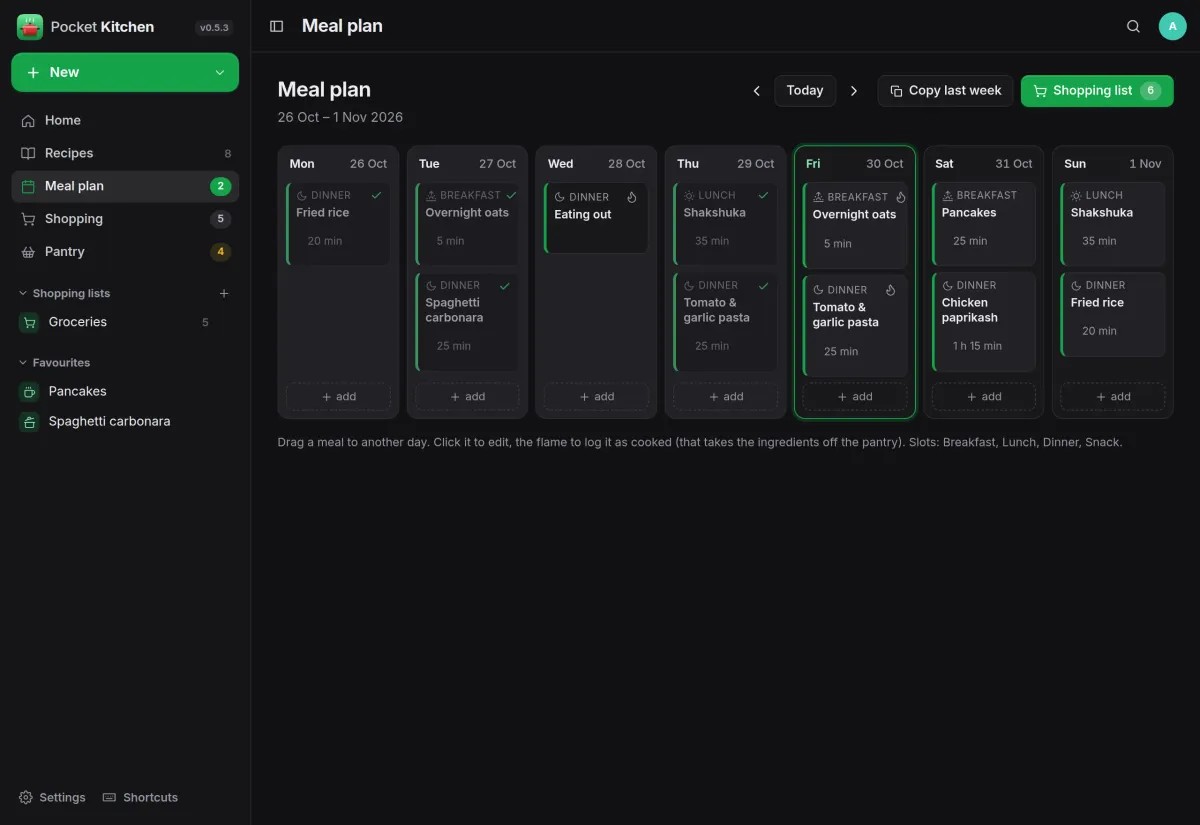The image size is (1200, 825).
Task: Open Saturday's Pancakes breakfast card
Action: click(984, 224)
